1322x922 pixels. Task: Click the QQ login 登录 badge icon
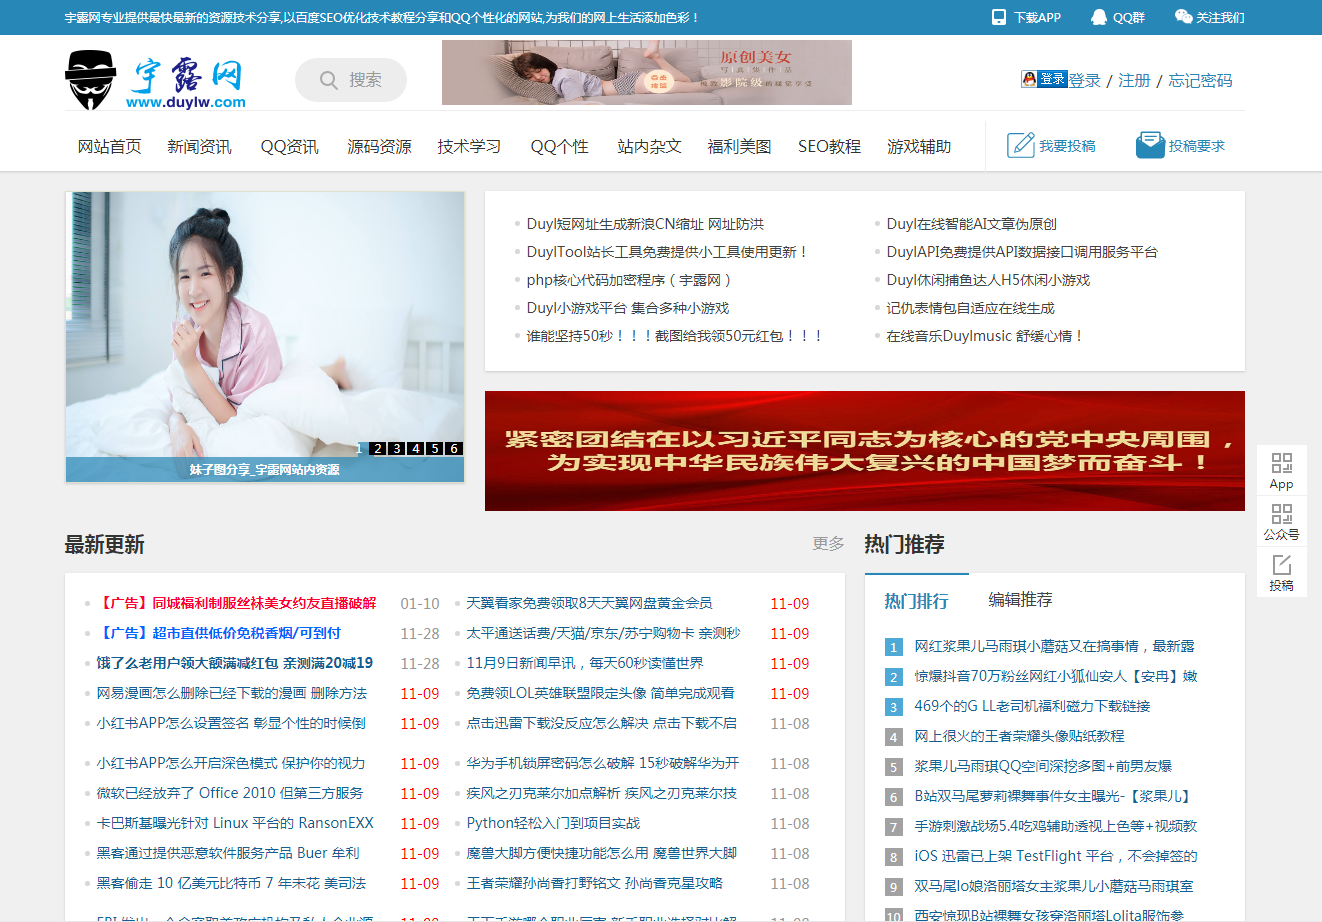click(1044, 79)
